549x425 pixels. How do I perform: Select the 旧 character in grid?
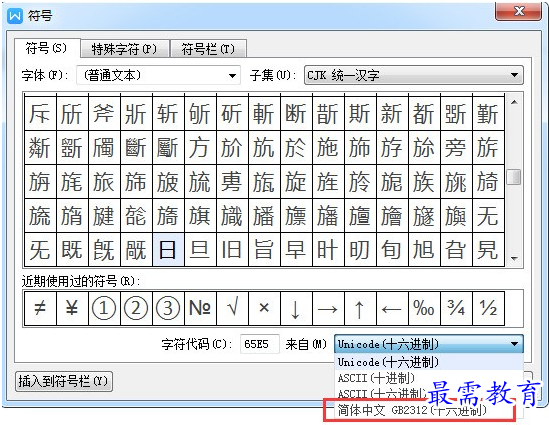pyautogui.click(x=232, y=250)
